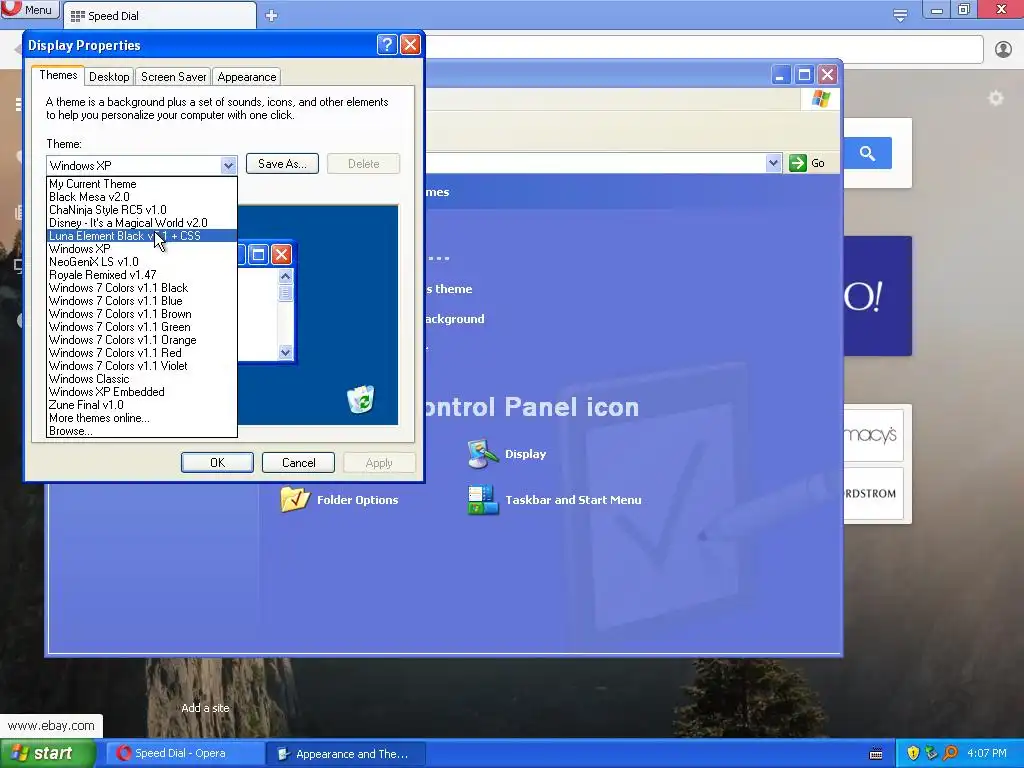
Task: Select the Speed Dial browser tab
Action: tap(160, 16)
